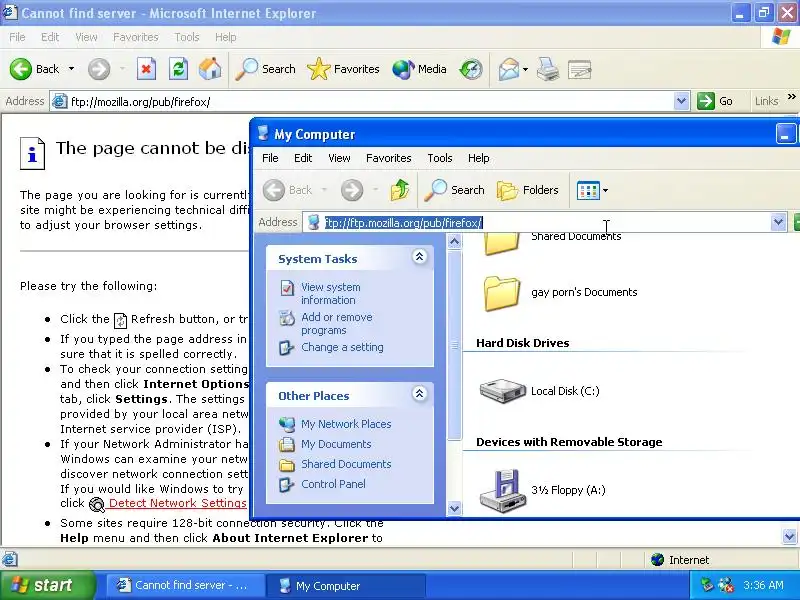Collapse System Tasks panel
The image size is (800, 600).
coord(419,257)
